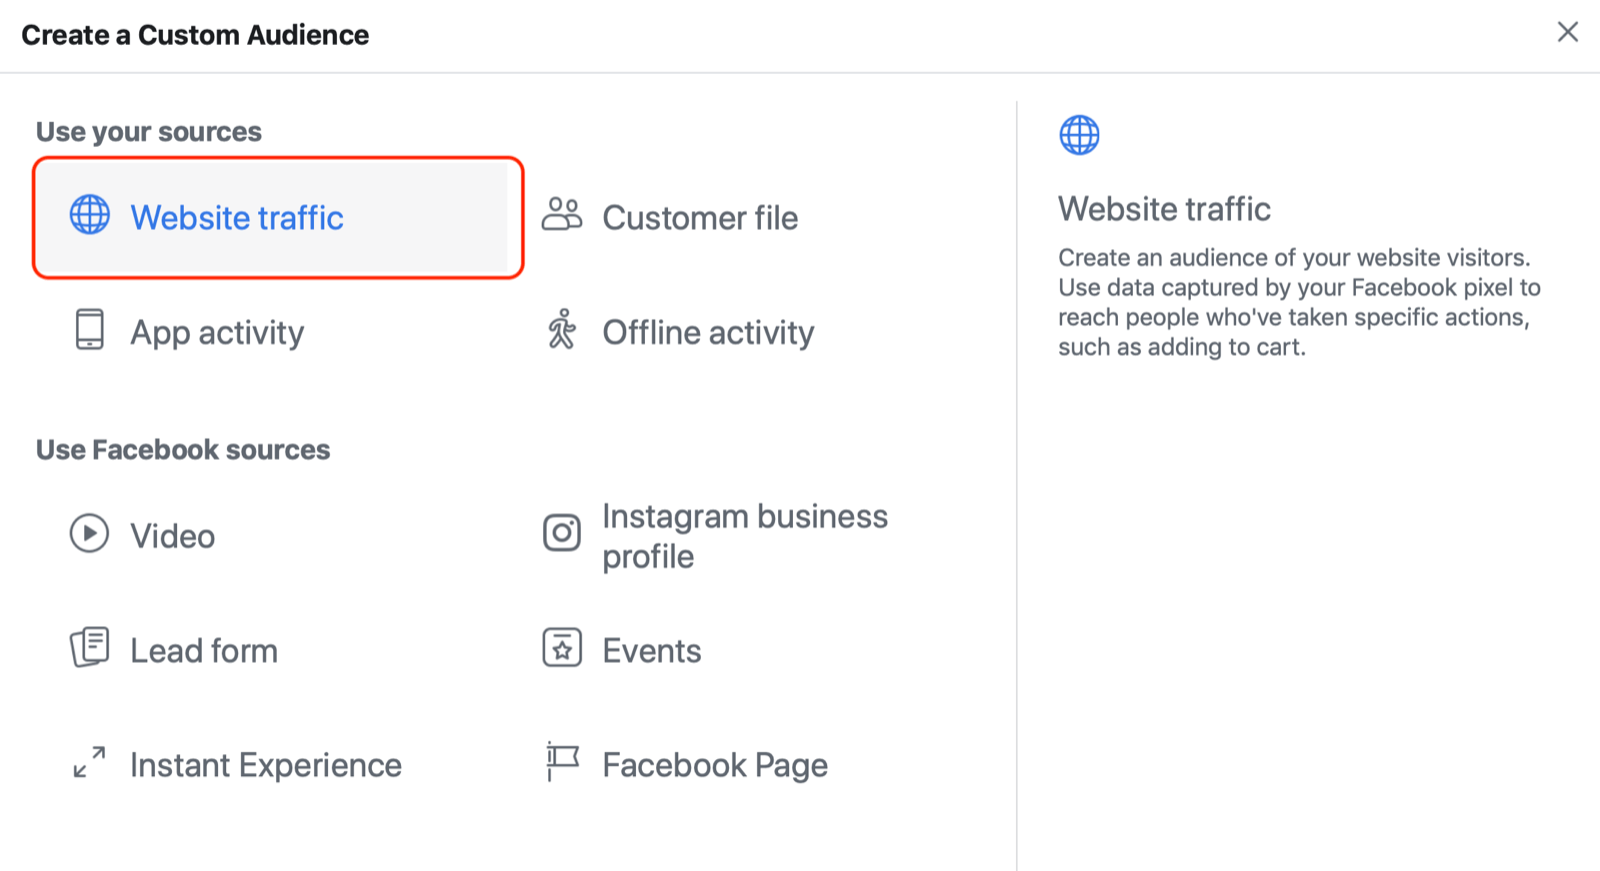The width and height of the screenshot is (1600, 871).
Task: Click the Instagram camera logo icon
Action: [562, 533]
